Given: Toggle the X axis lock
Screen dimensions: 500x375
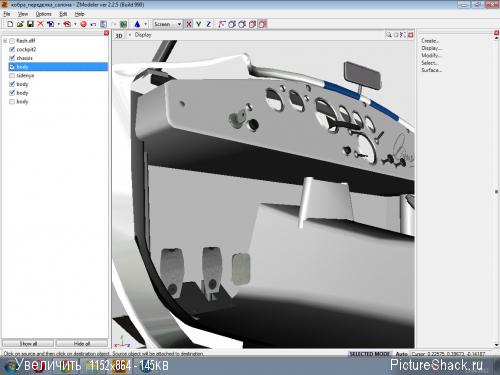Looking at the screenshot, I should pos(189,24).
